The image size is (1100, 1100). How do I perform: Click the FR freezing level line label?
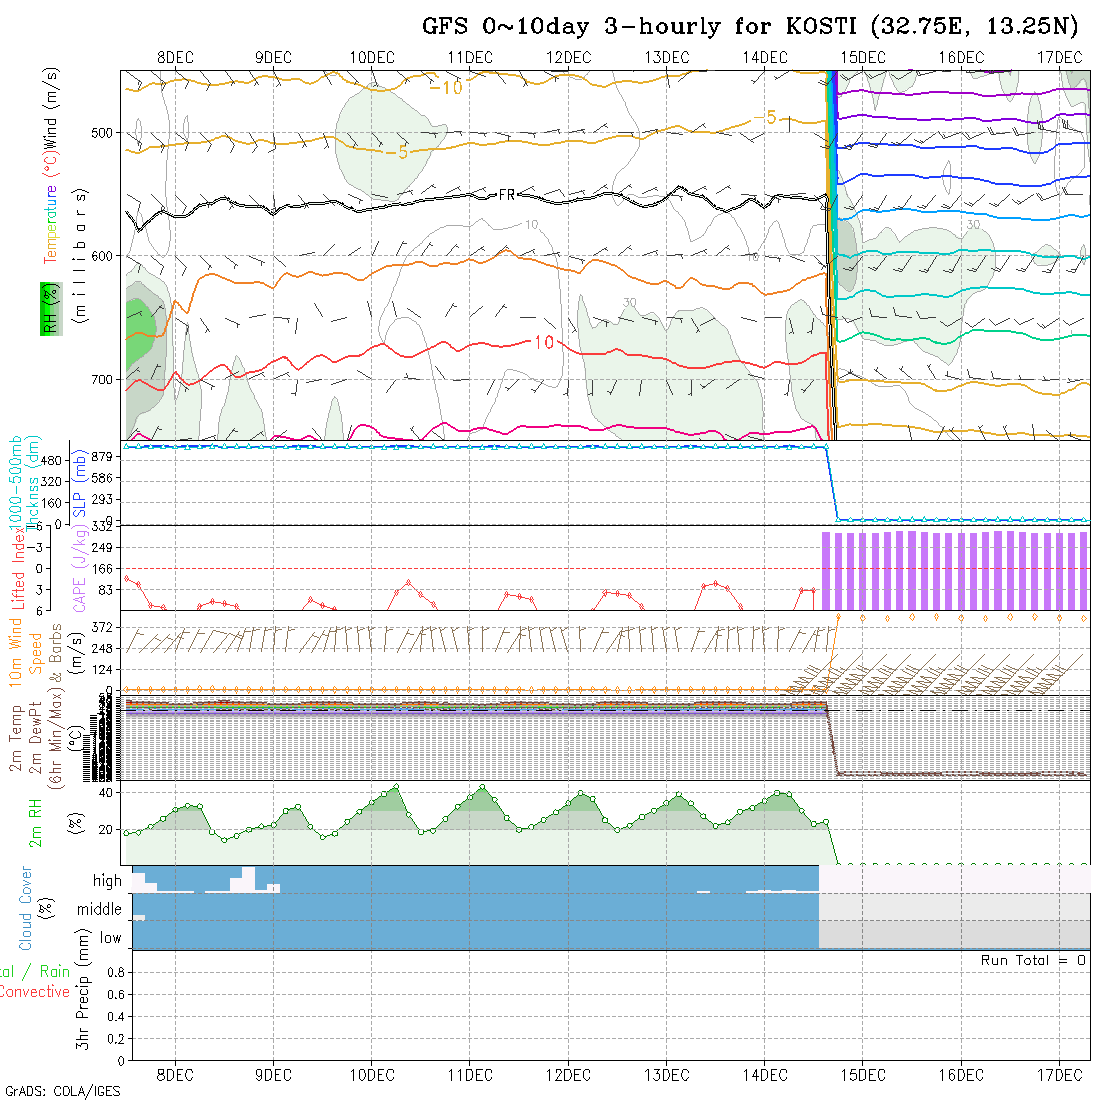pos(507,195)
